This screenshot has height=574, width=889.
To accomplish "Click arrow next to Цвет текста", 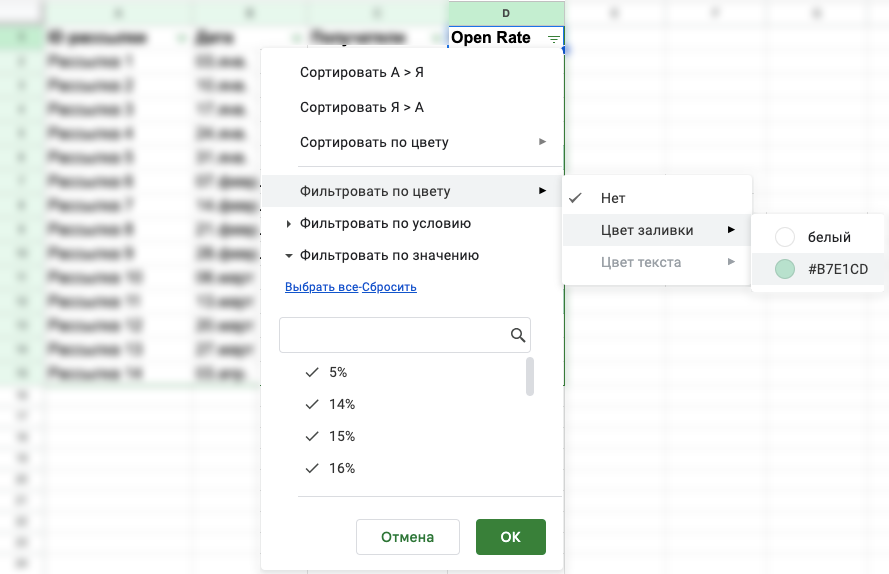I will point(731,261).
